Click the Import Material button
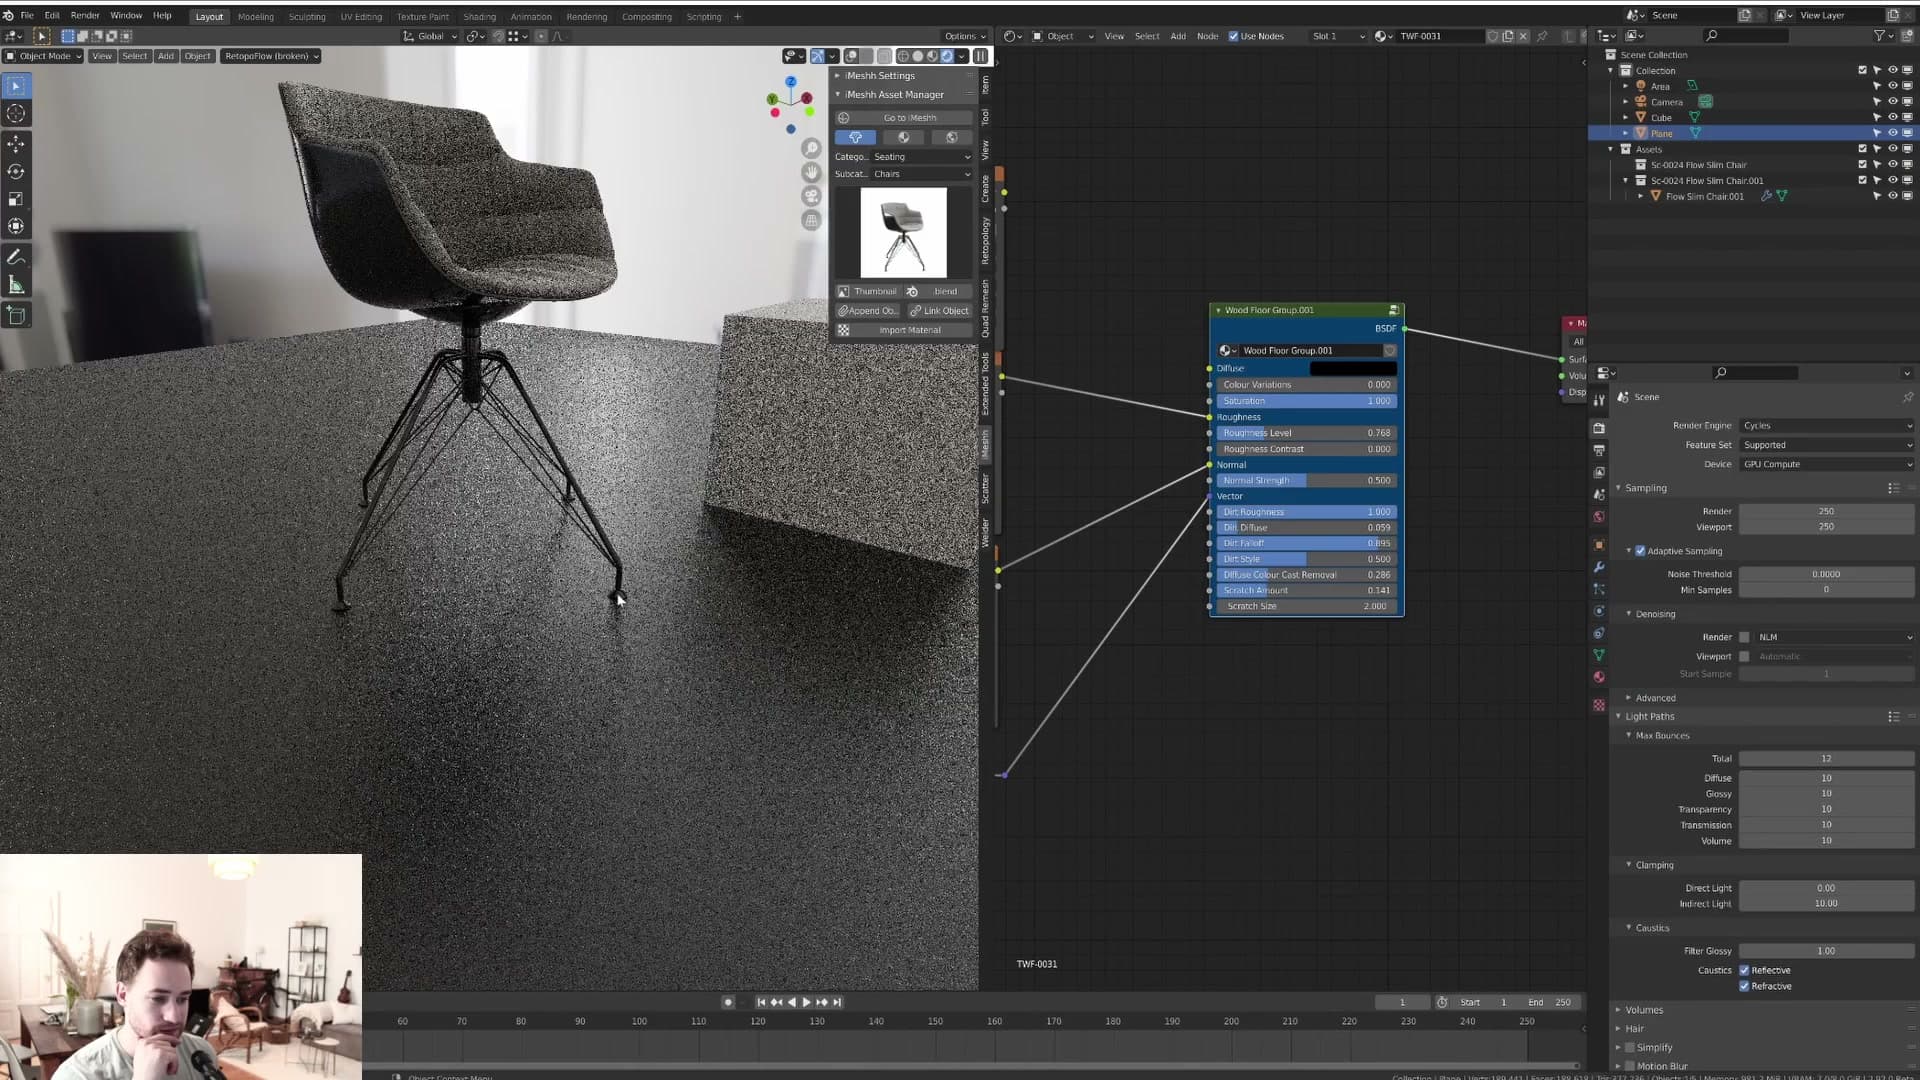Viewport: 1920px width, 1080px height. coord(904,330)
